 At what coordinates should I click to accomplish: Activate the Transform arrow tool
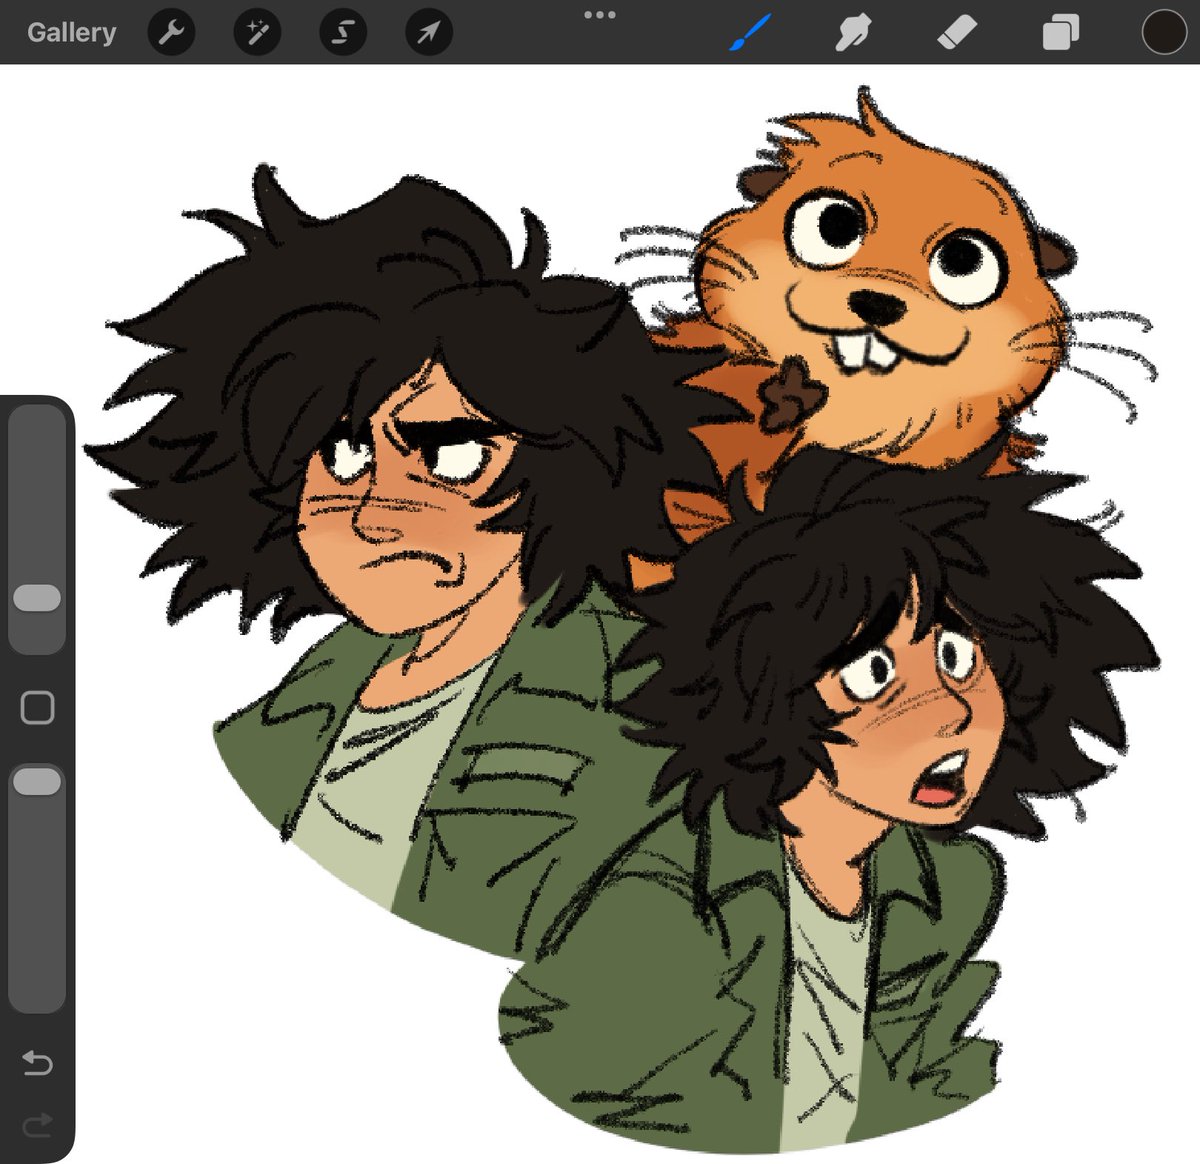coord(429,33)
